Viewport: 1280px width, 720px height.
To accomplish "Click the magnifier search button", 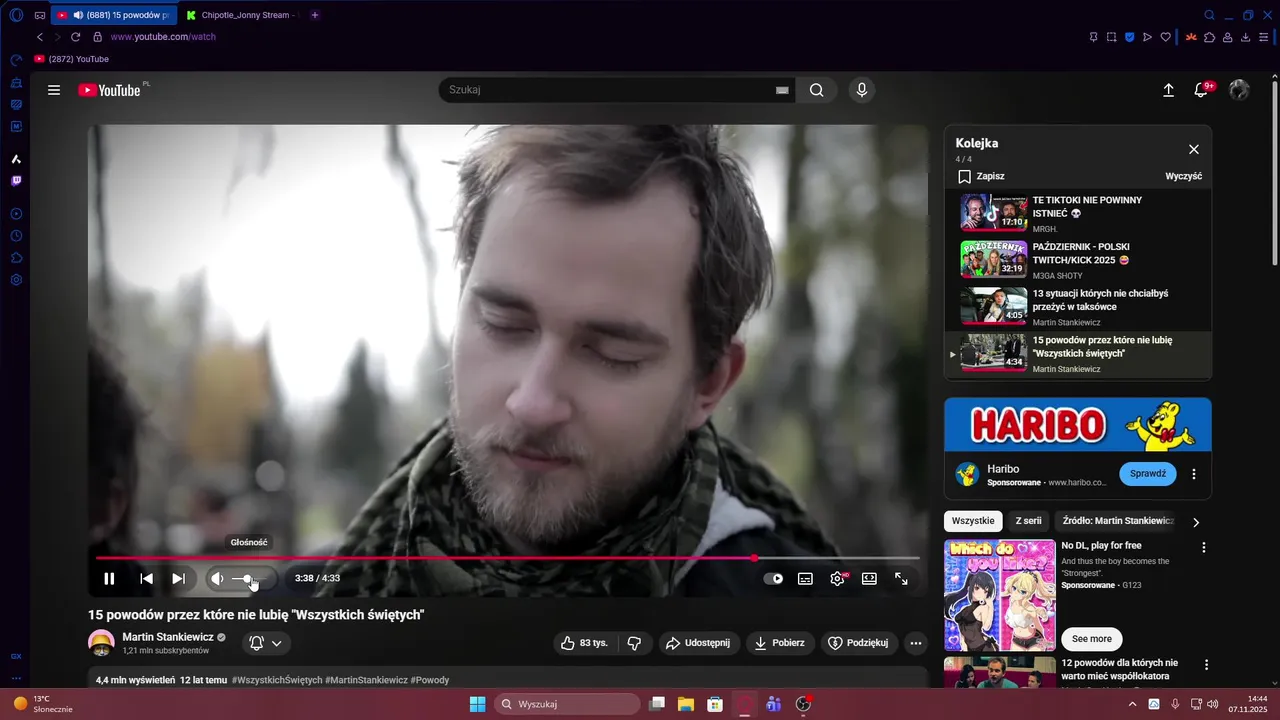I will click(x=817, y=90).
